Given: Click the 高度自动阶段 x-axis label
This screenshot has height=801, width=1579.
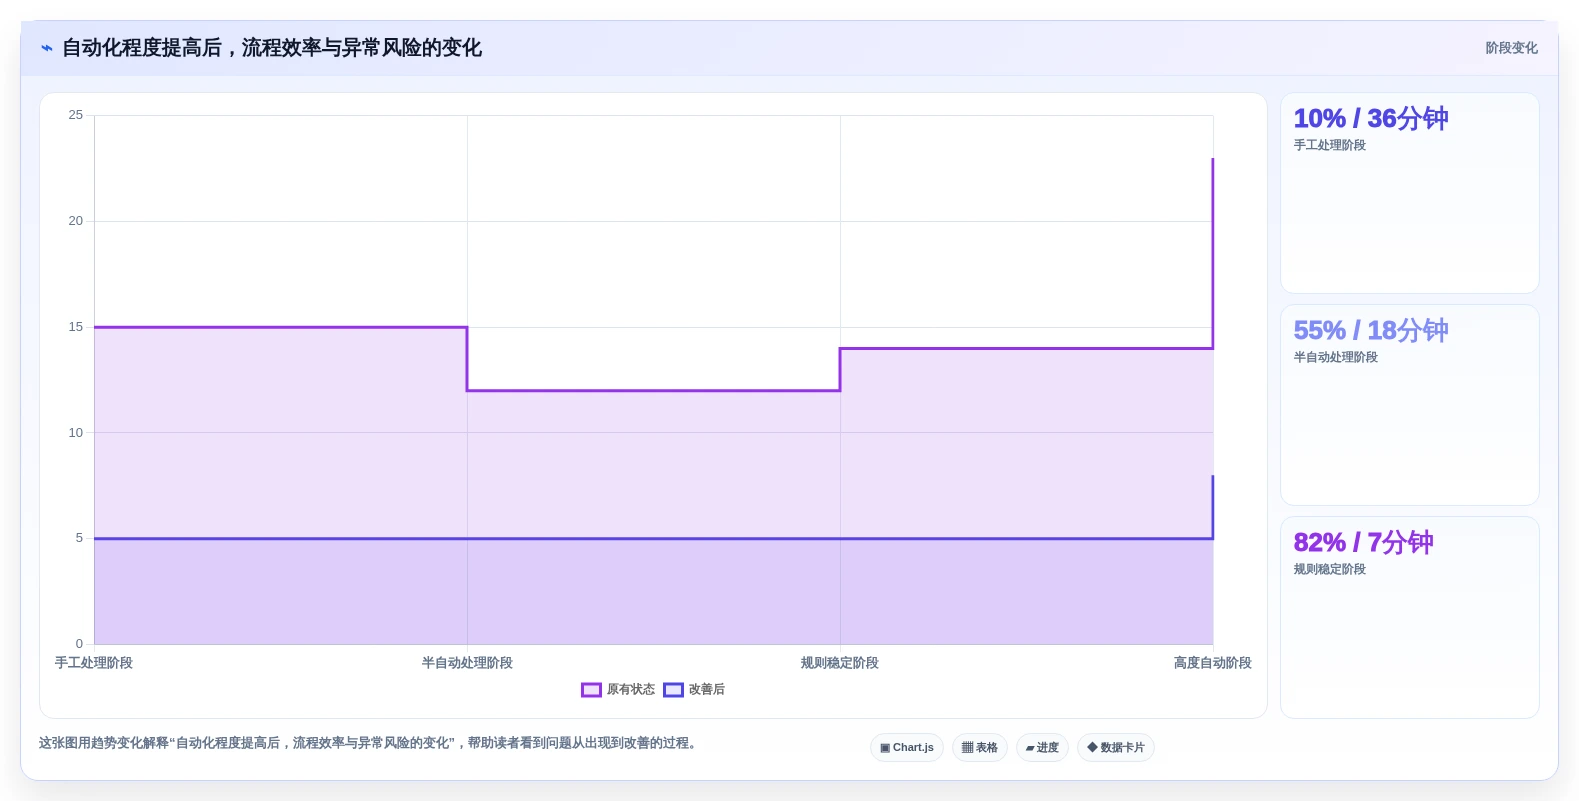Looking at the screenshot, I should (1213, 663).
